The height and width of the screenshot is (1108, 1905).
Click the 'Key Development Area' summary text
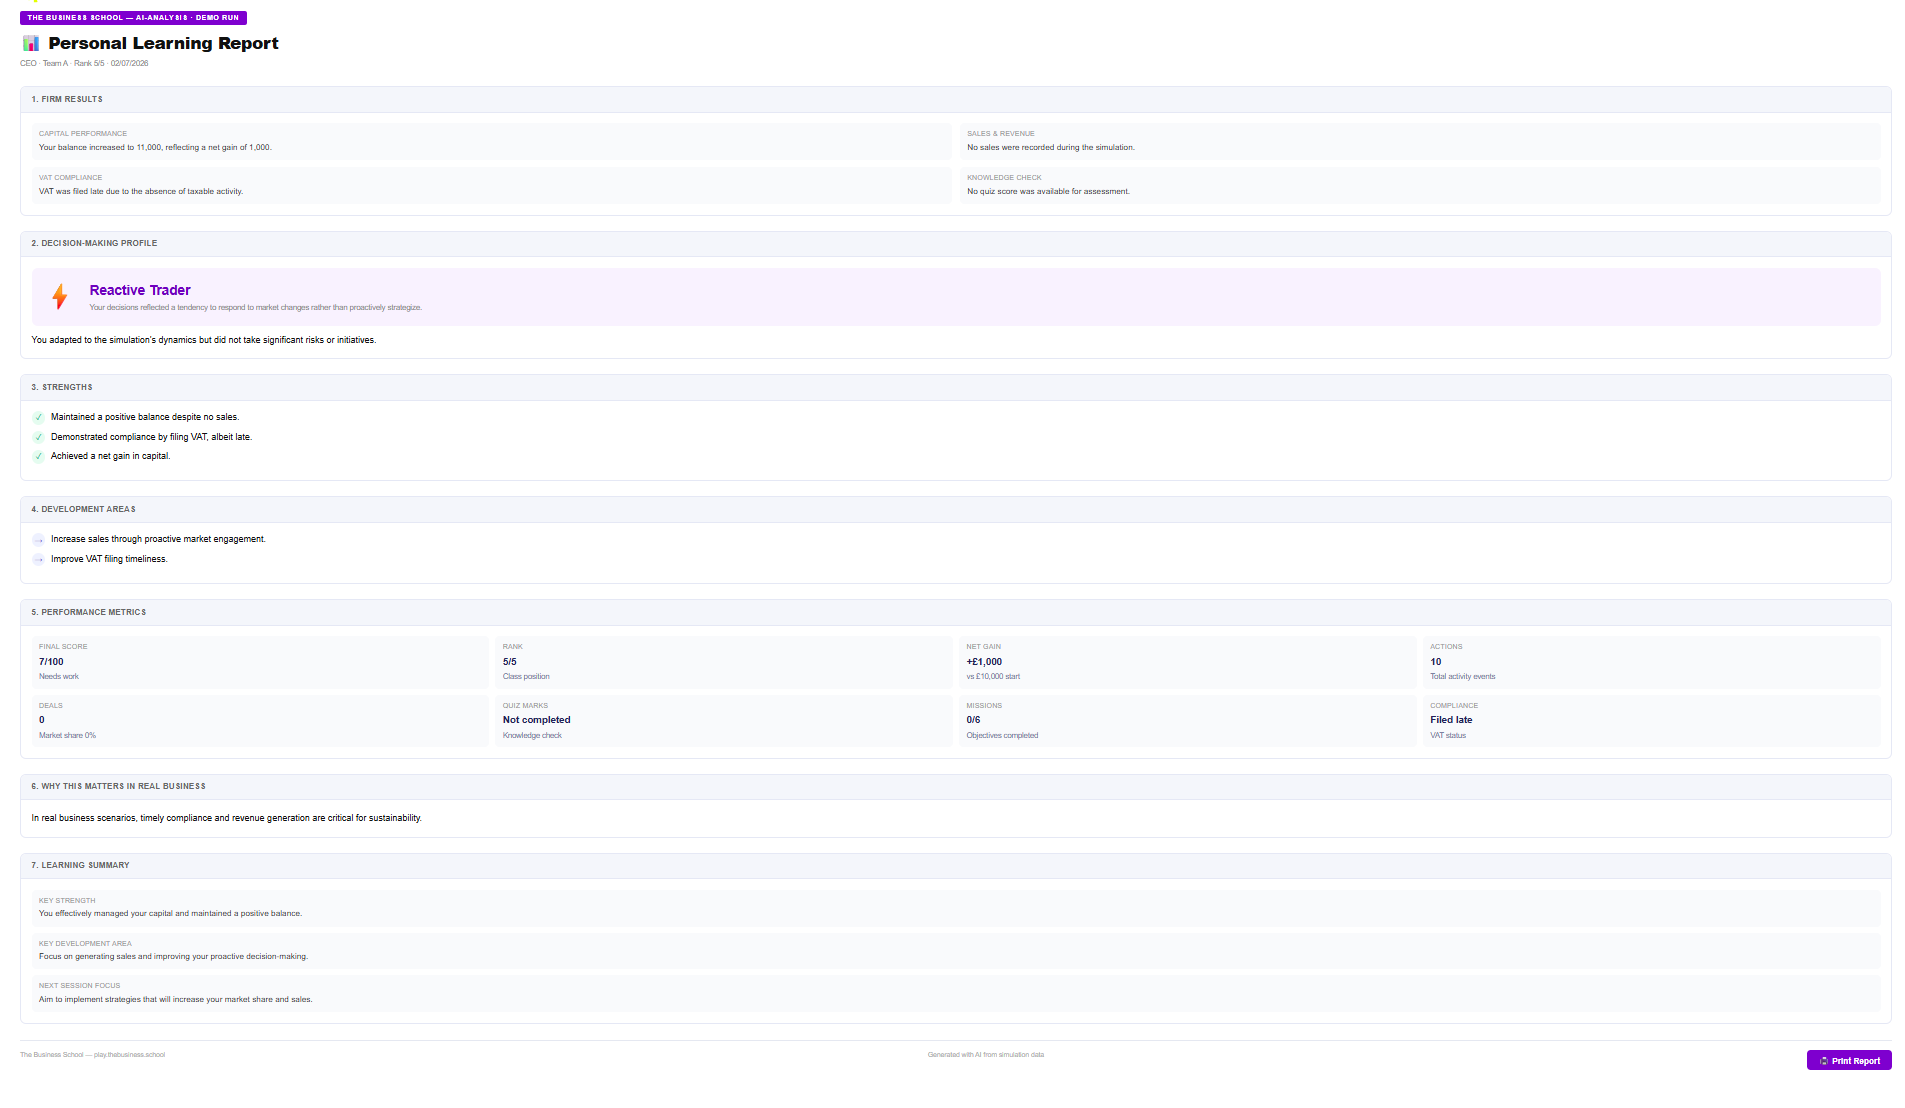tap(173, 956)
